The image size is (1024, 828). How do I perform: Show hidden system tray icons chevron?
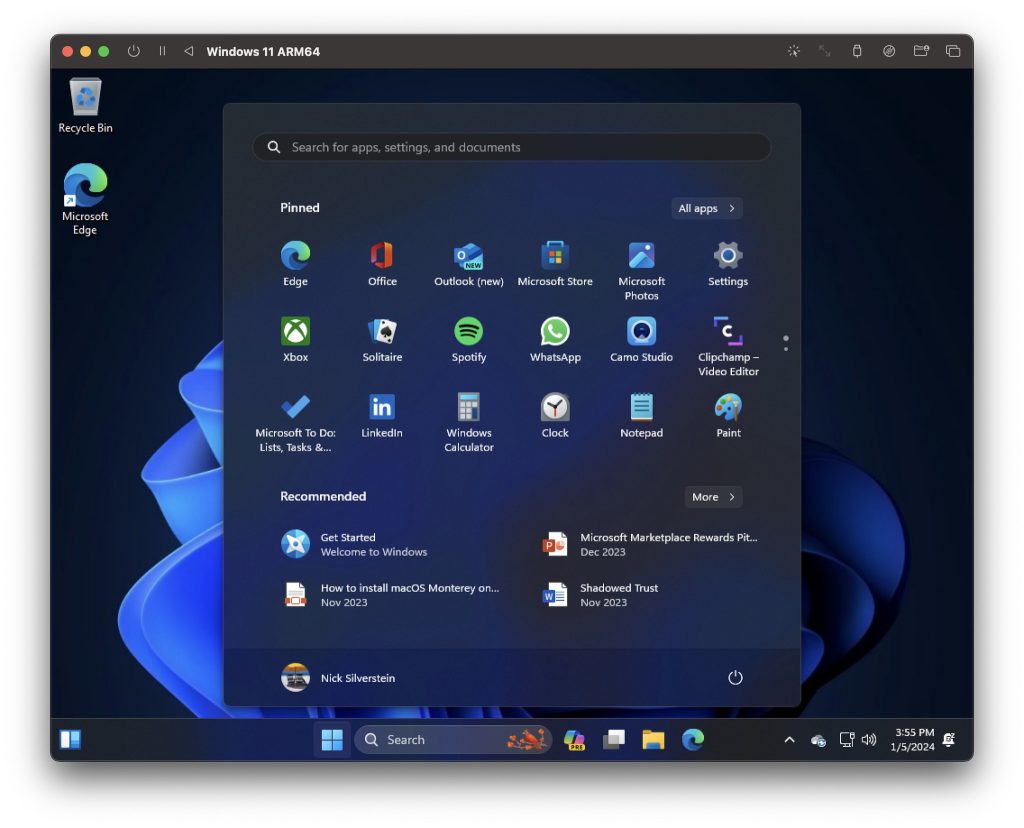pos(789,740)
